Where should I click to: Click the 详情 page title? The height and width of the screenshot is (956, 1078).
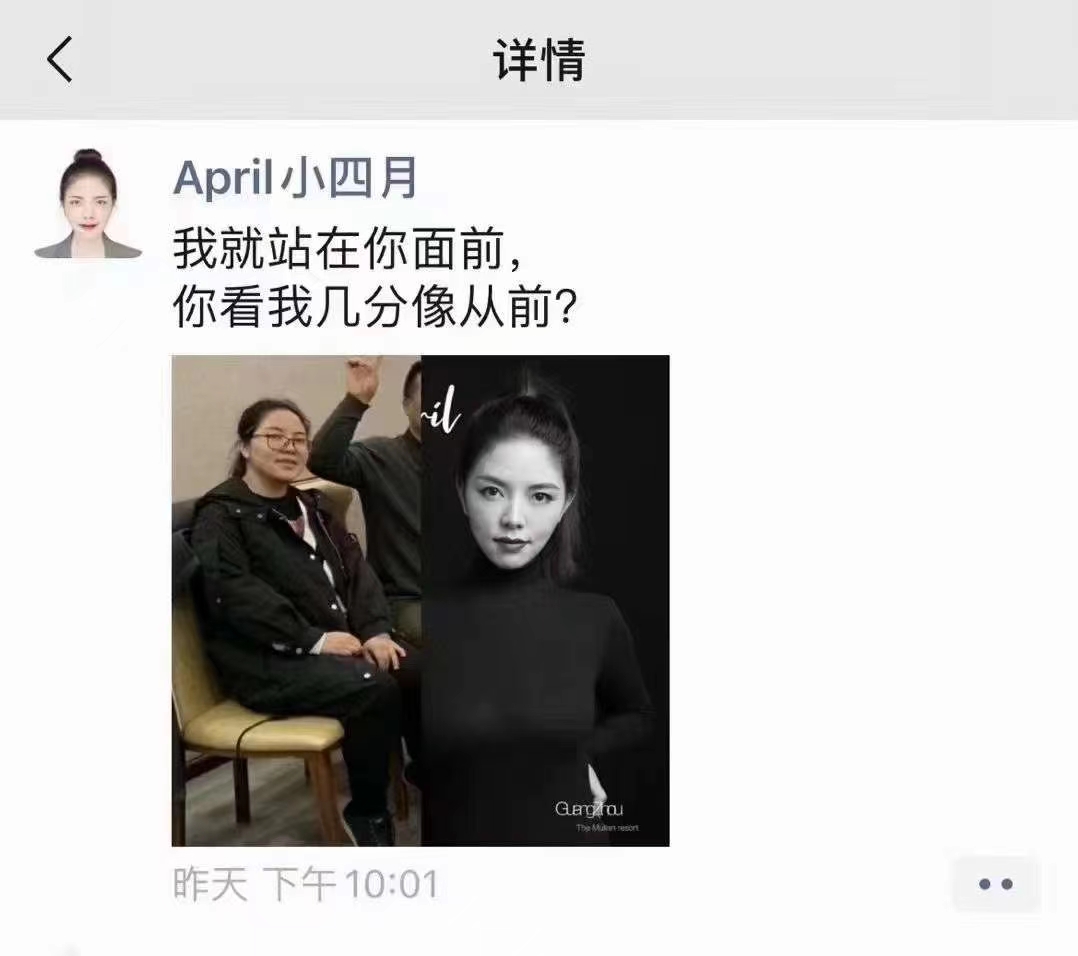click(539, 60)
